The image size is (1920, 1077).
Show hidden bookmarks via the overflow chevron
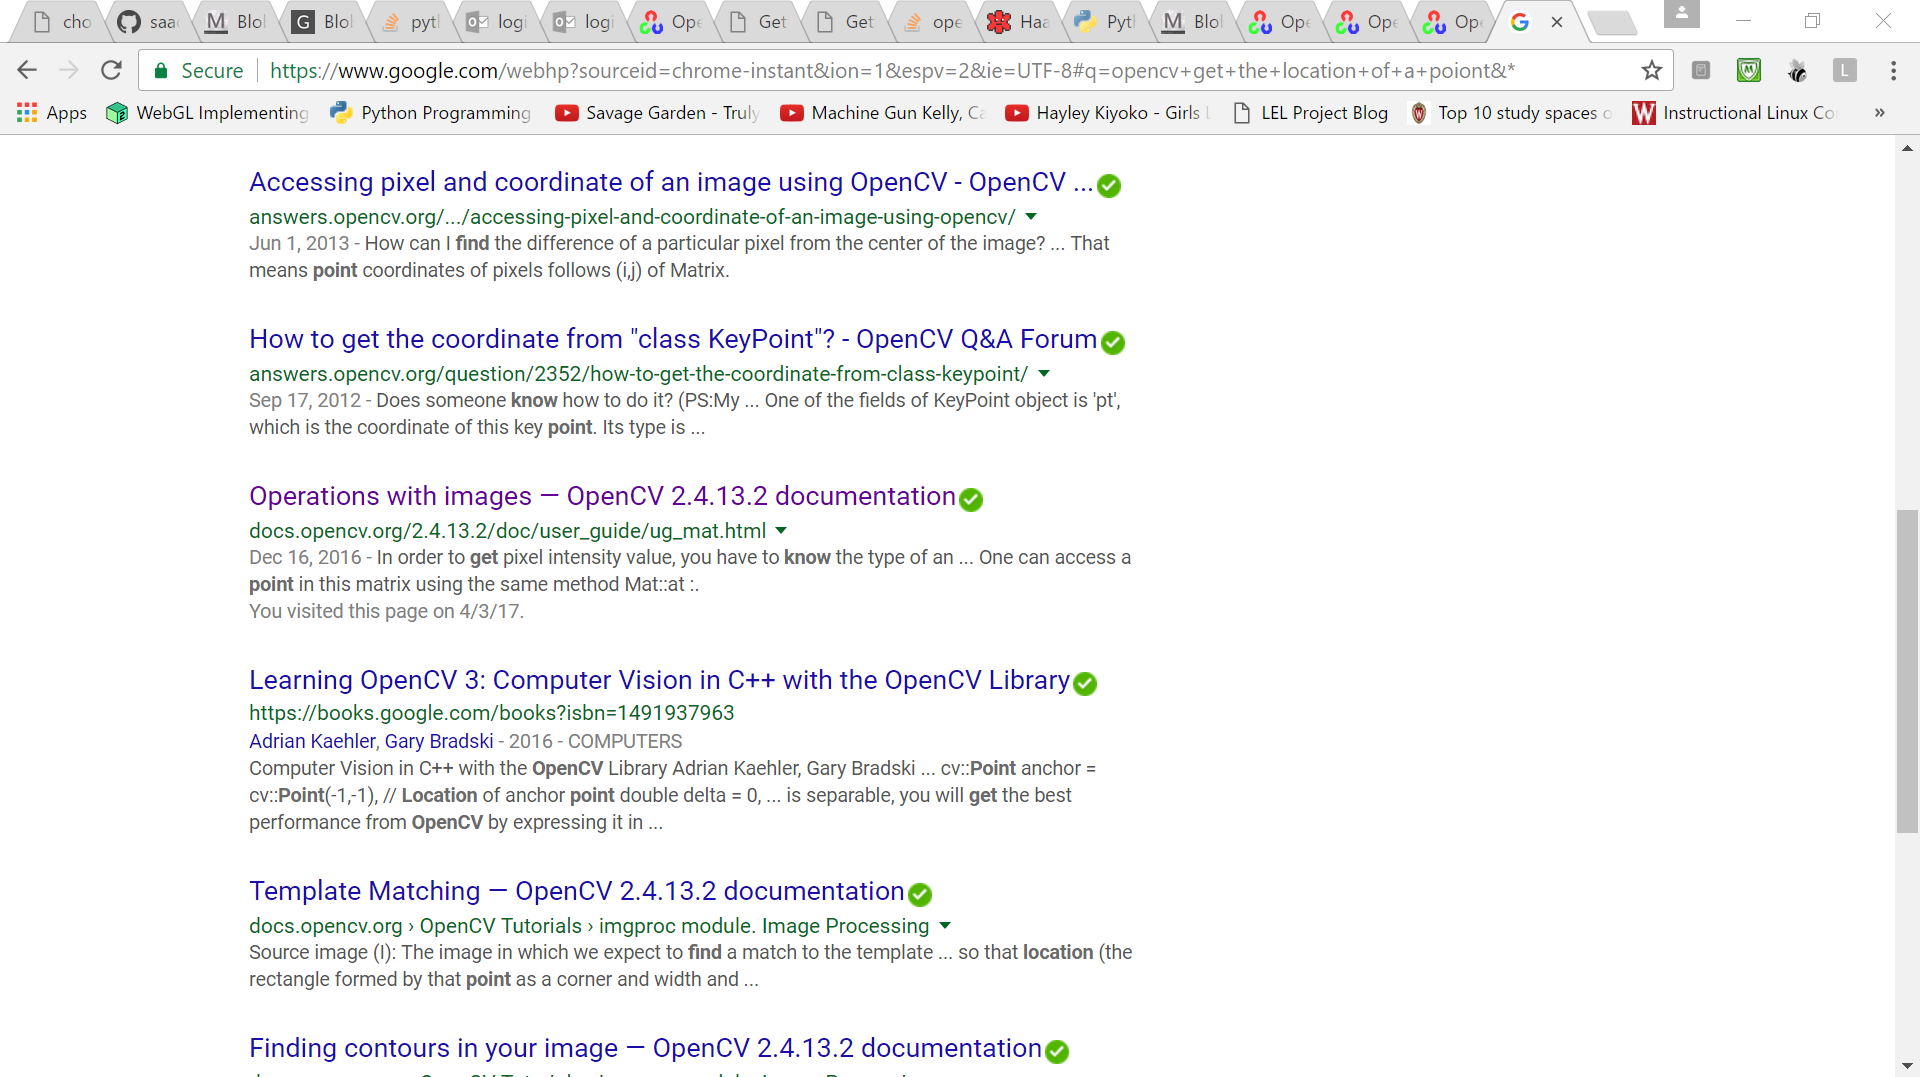pos(1879,113)
